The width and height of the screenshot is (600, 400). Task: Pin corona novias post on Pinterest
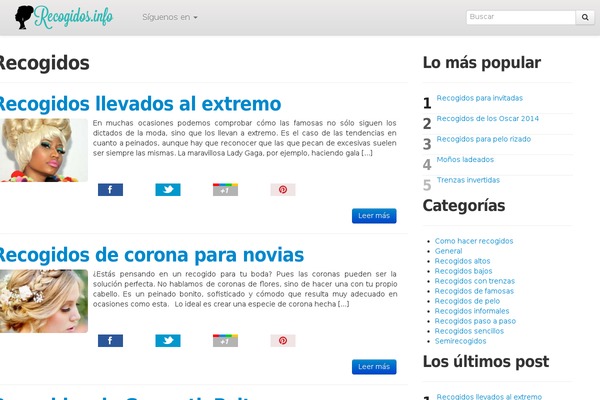click(x=283, y=341)
